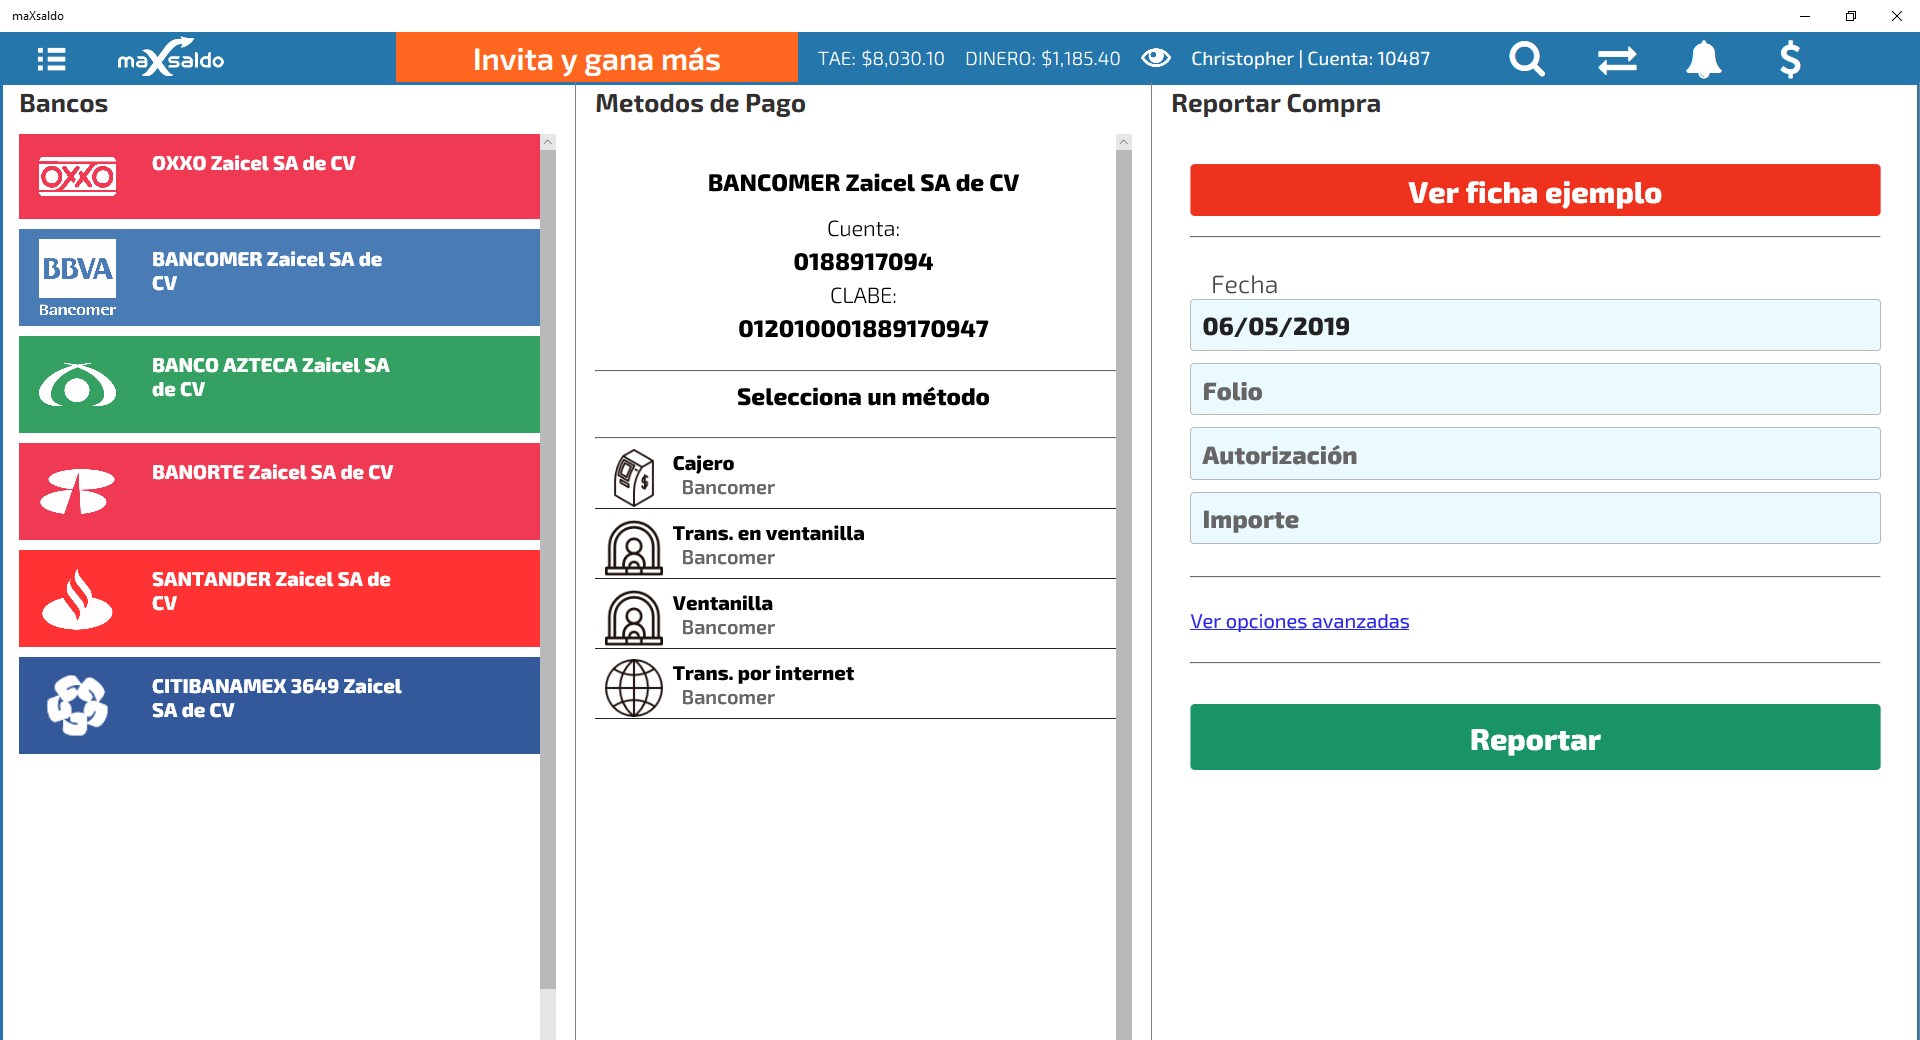
Task: Click scroll-up arrow of Bancos list
Action: [548, 142]
